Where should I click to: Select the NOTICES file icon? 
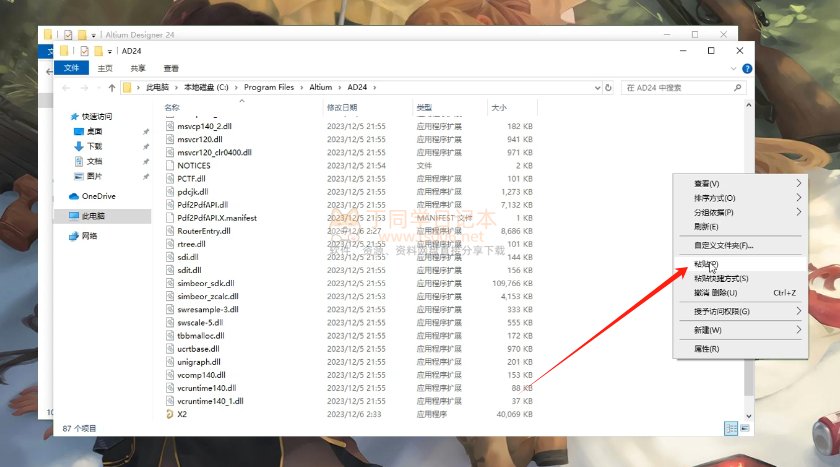click(170, 165)
